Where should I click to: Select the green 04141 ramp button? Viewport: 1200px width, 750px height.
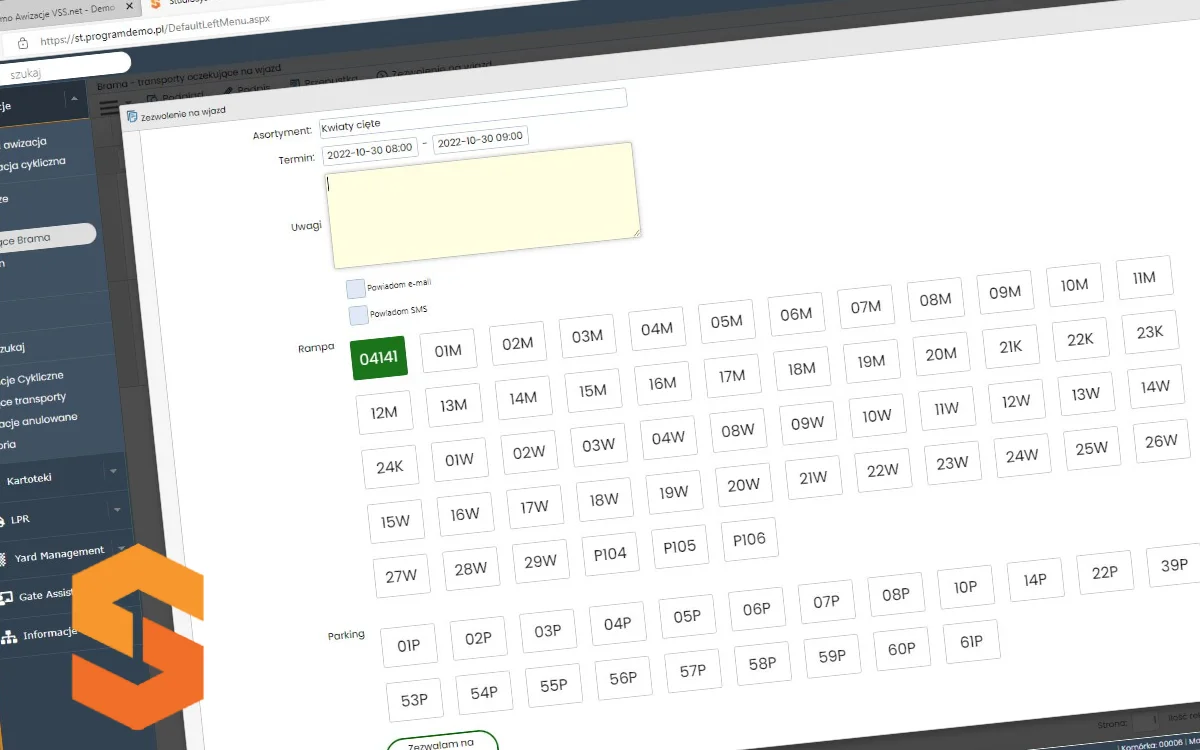(379, 358)
